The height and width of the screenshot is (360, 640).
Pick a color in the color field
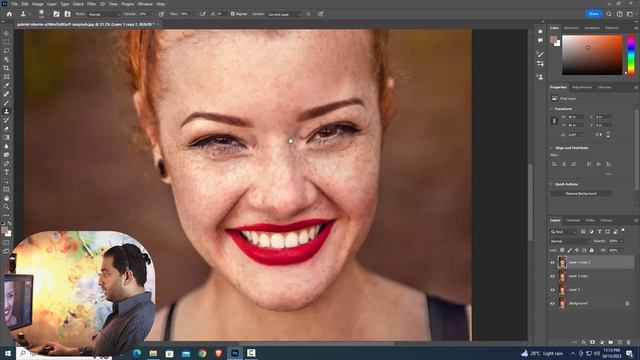592,55
